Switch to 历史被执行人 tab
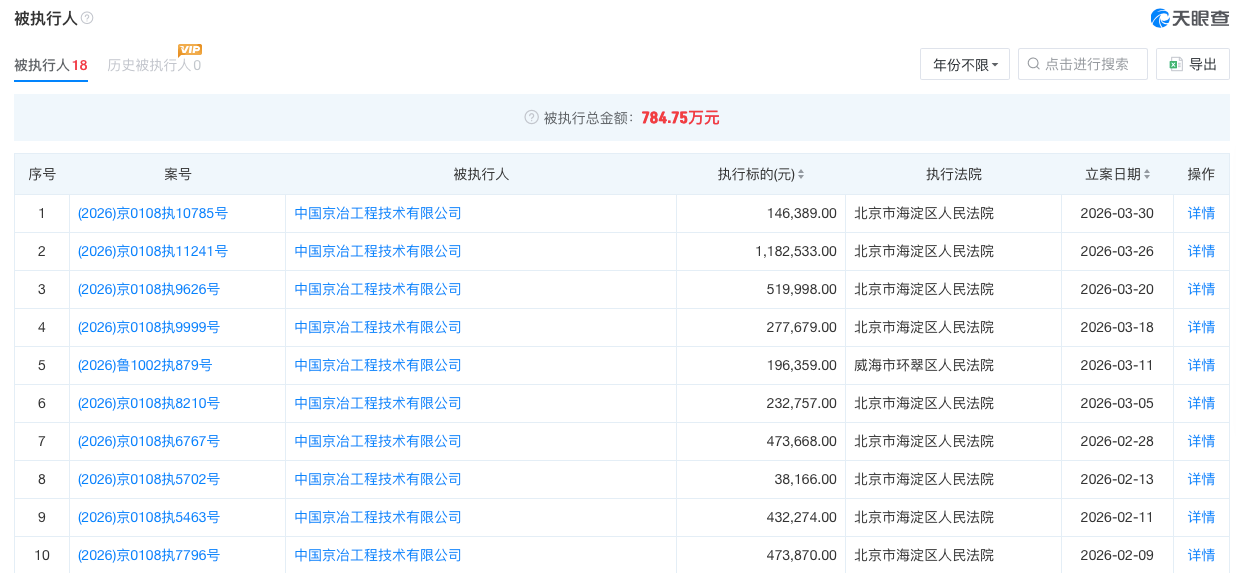 pyautogui.click(x=153, y=65)
